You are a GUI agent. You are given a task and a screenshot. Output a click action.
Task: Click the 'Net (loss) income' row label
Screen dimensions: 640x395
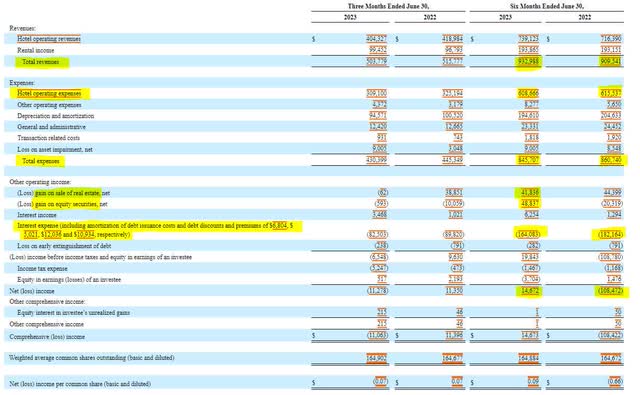coord(31,291)
